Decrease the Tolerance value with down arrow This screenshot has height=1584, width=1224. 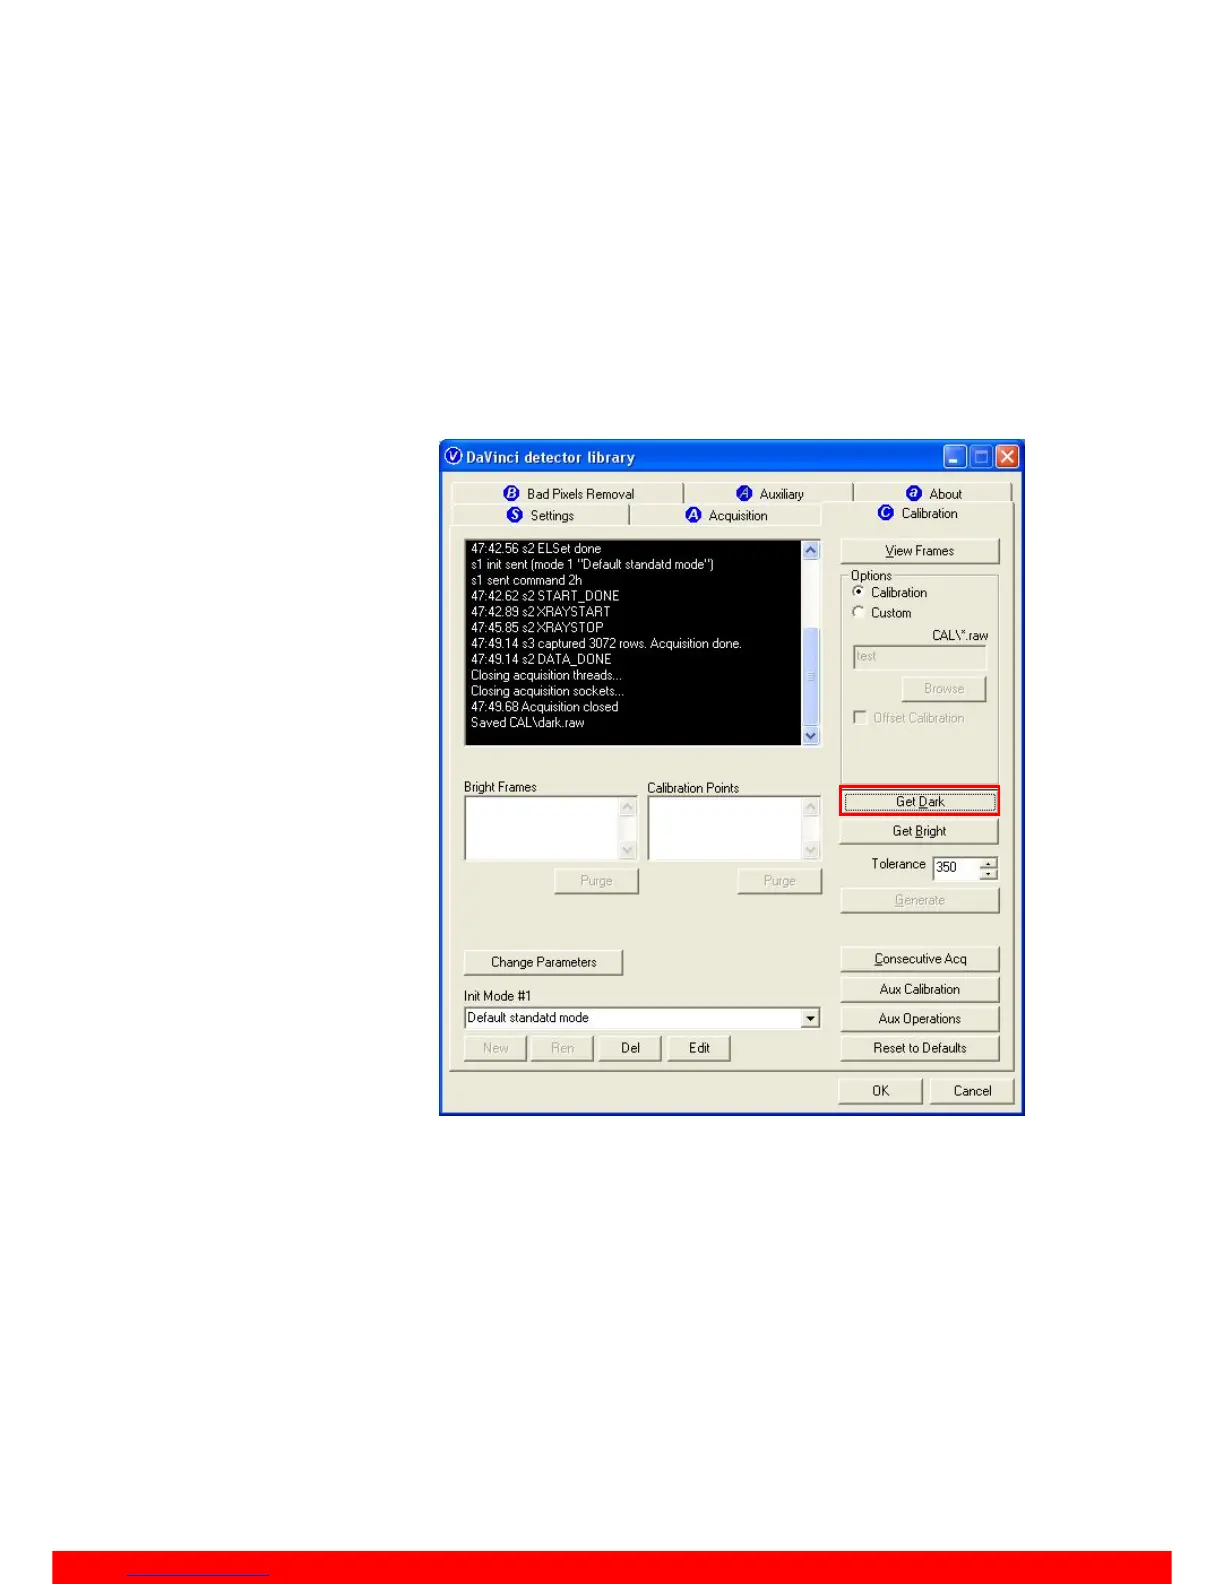tap(988, 874)
